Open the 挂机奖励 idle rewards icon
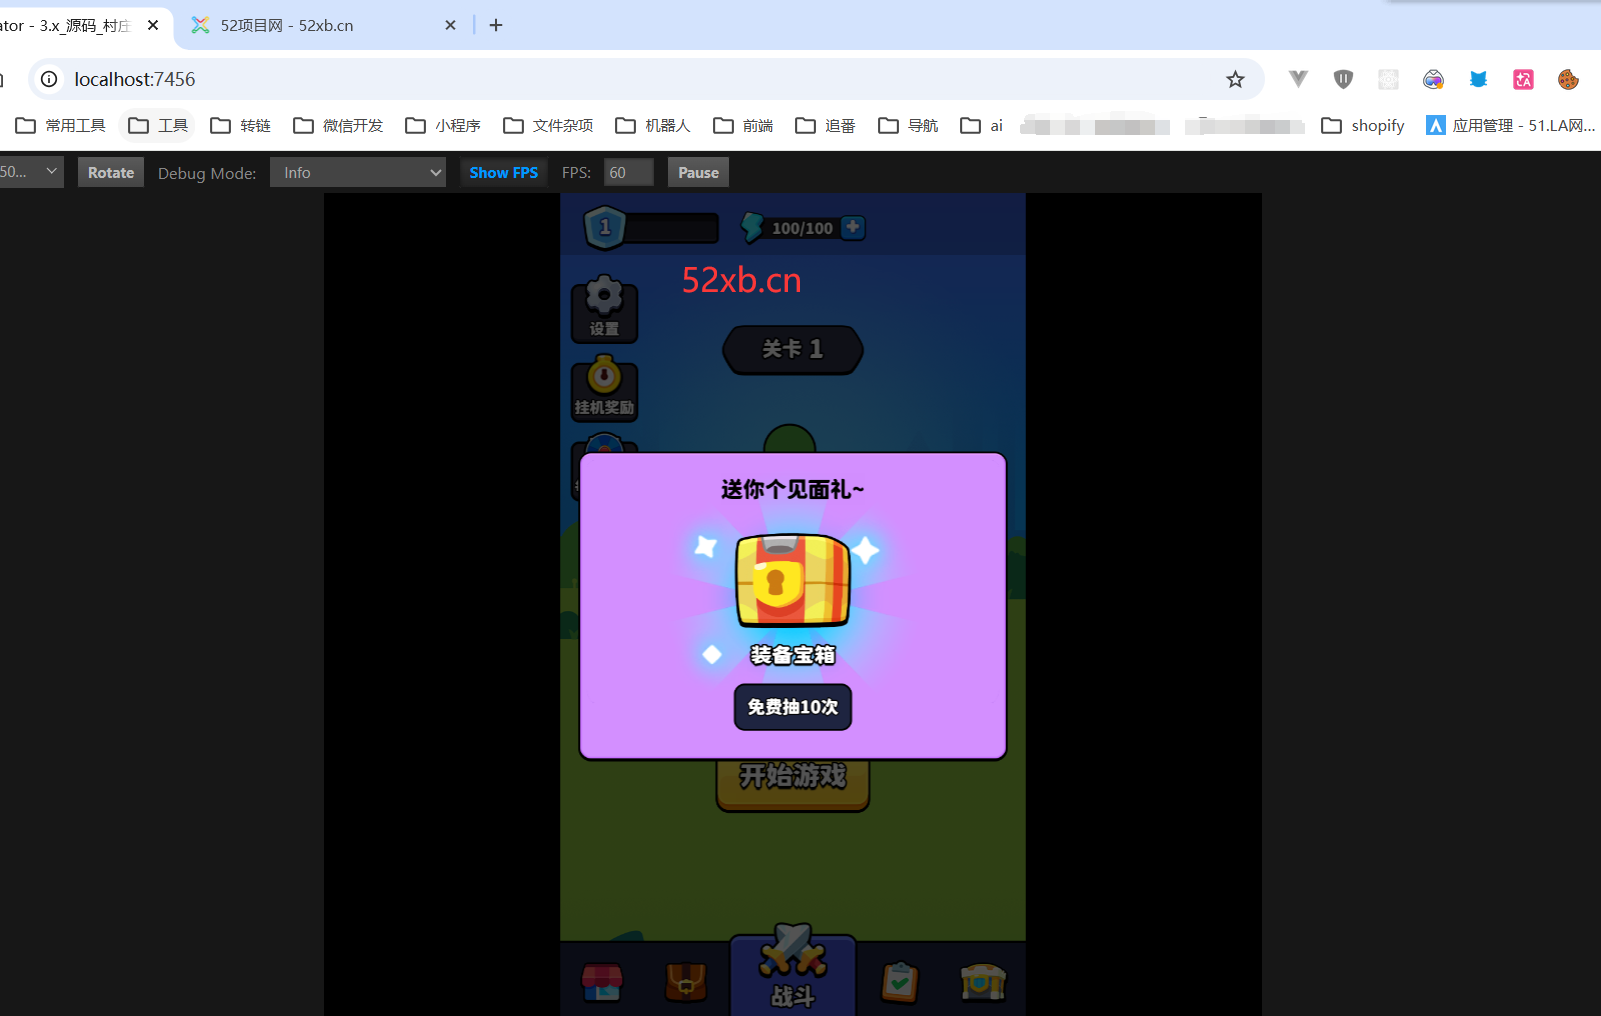This screenshot has width=1601, height=1016. coord(604,388)
